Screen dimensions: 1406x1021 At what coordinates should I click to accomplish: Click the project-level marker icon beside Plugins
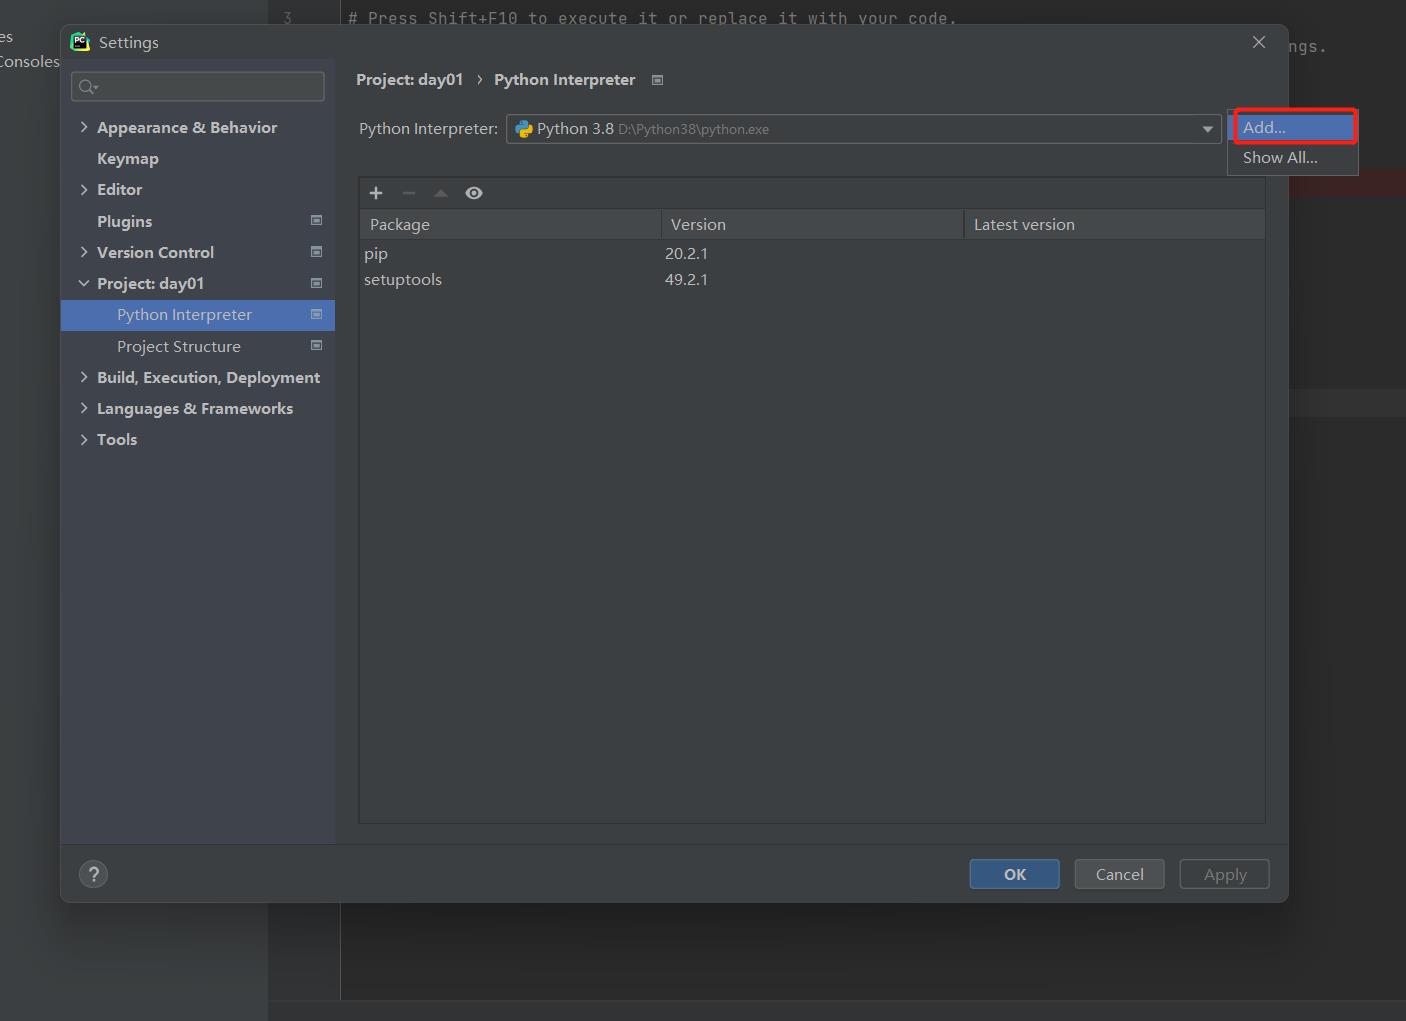pyautogui.click(x=317, y=220)
